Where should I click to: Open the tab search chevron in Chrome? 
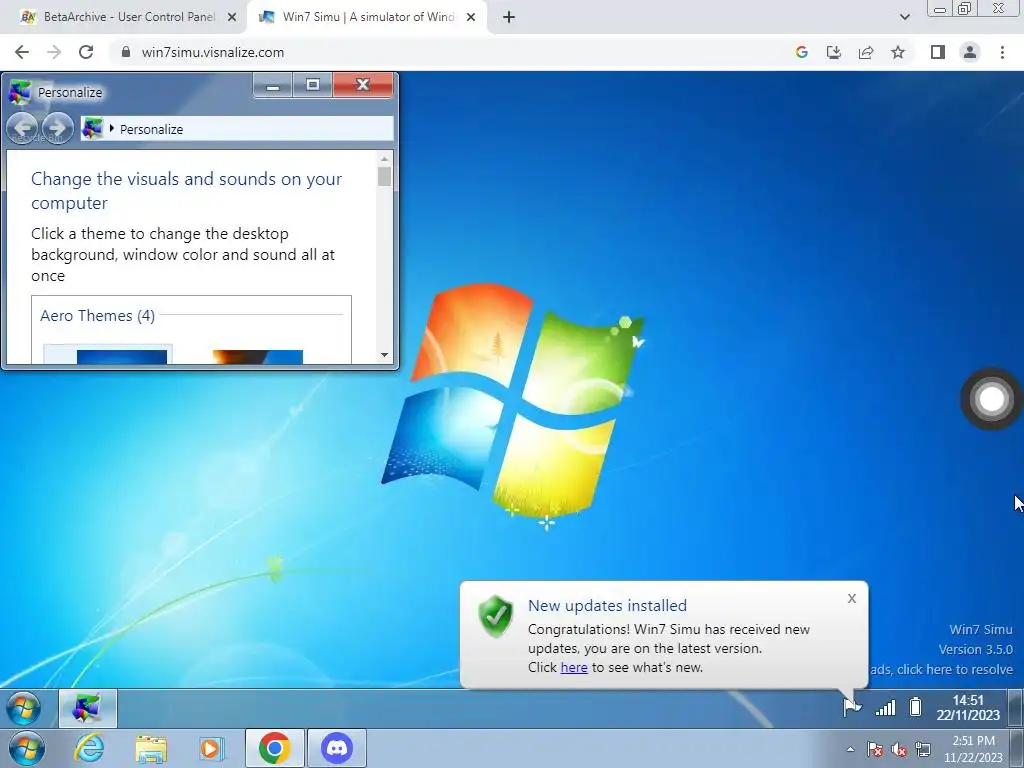pos(904,17)
